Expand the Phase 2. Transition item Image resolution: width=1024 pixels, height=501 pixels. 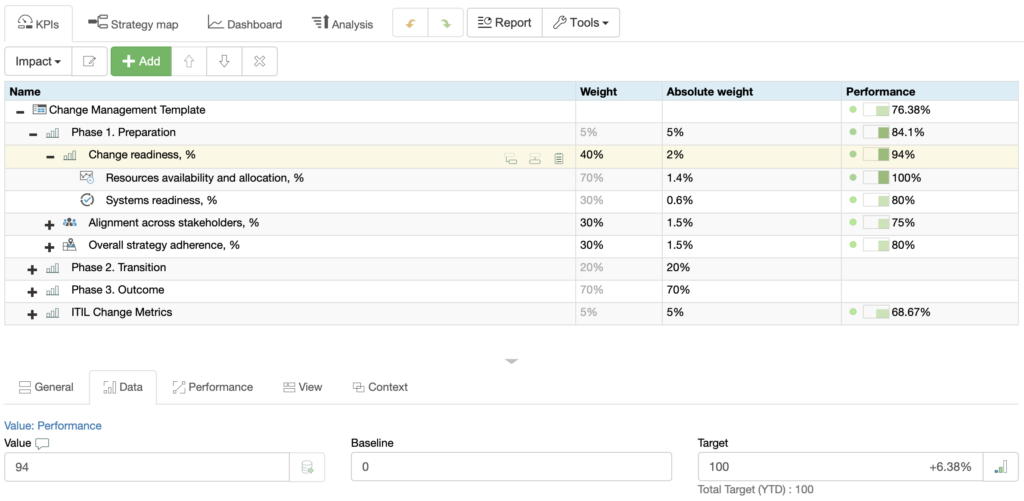click(x=32, y=268)
